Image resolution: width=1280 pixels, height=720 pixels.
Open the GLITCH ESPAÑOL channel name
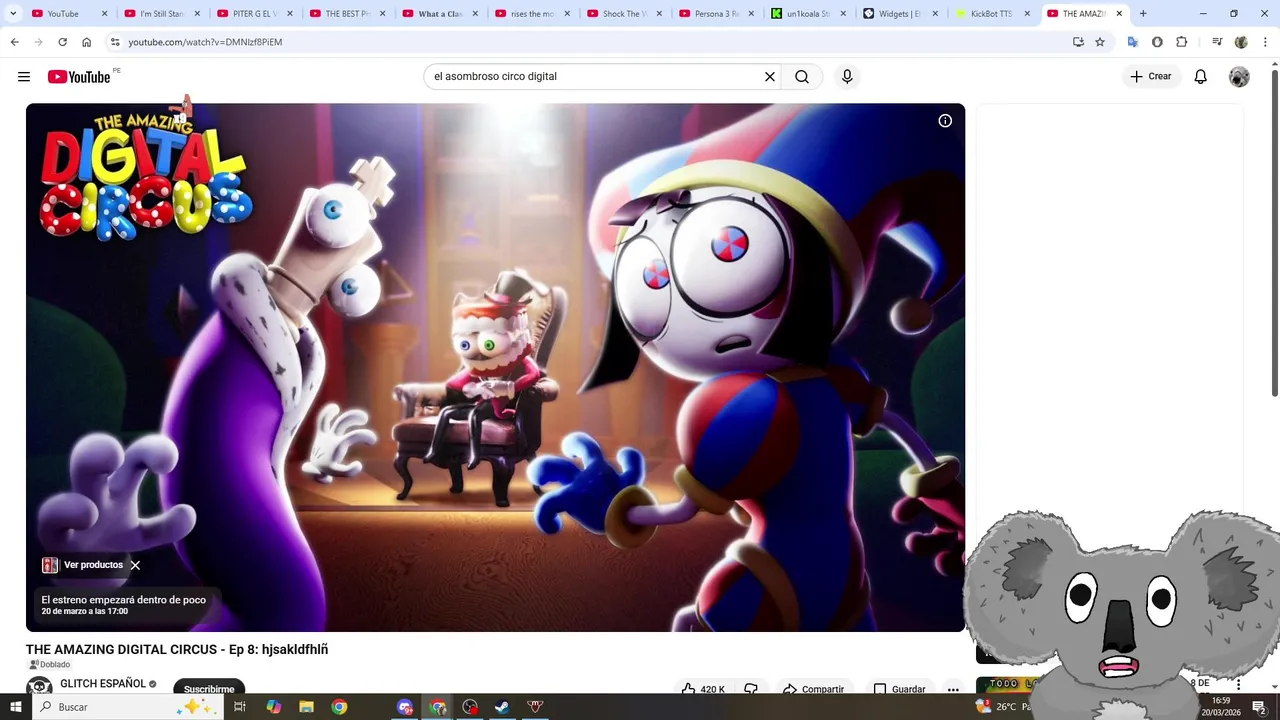pos(103,684)
